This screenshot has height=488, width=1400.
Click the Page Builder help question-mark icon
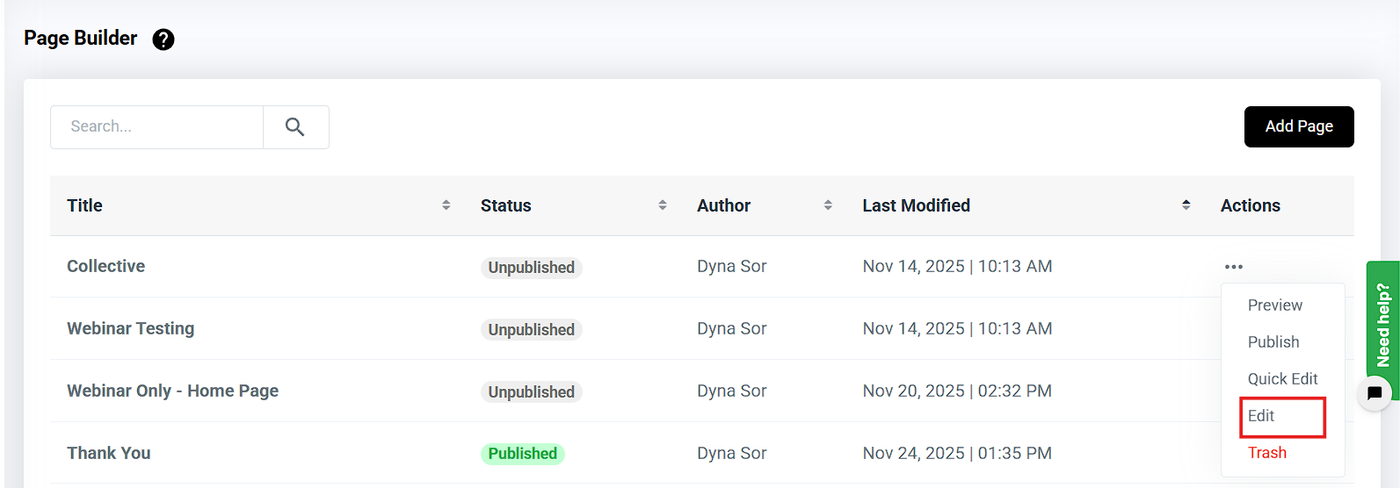(163, 40)
